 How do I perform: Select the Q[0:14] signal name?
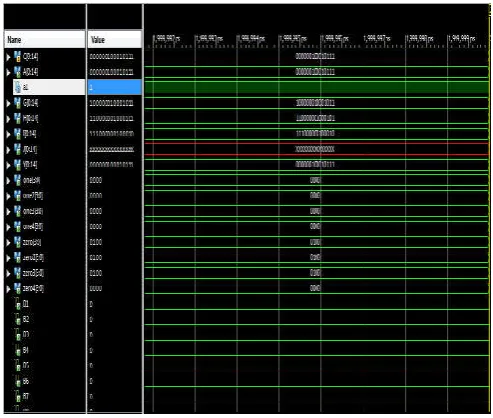tap(30, 57)
